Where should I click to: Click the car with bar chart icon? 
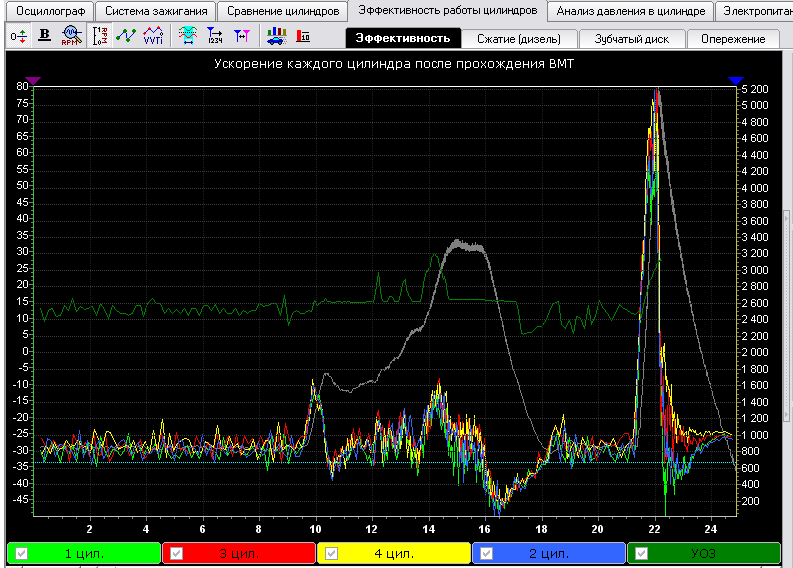click(x=277, y=36)
